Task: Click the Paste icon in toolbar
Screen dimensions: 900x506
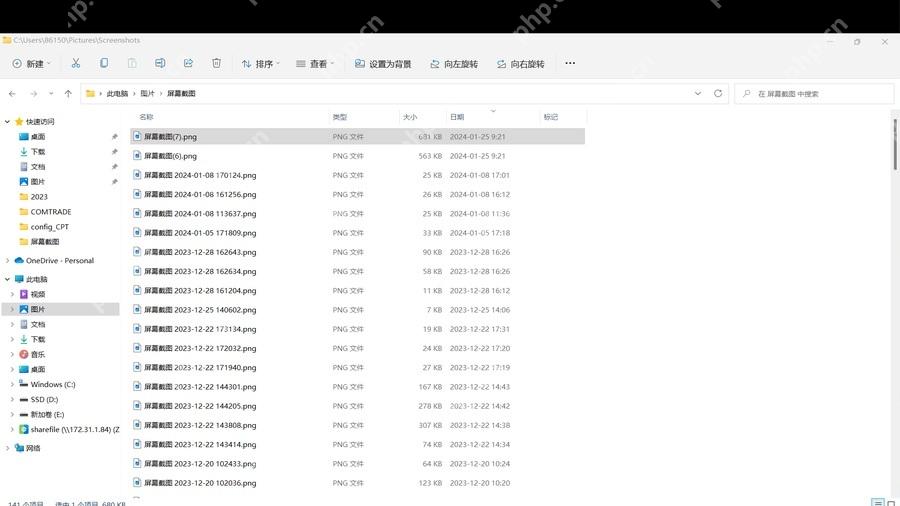Action: point(132,63)
